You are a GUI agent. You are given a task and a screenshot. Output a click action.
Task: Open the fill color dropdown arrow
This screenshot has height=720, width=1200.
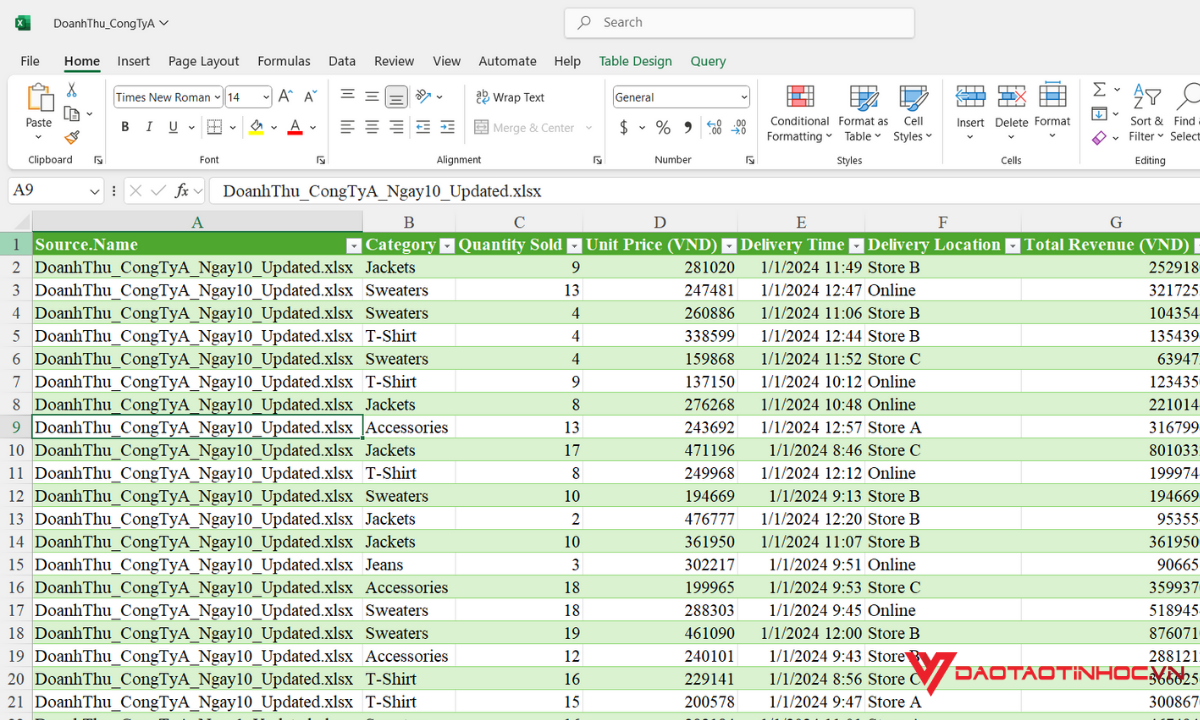click(x=273, y=127)
